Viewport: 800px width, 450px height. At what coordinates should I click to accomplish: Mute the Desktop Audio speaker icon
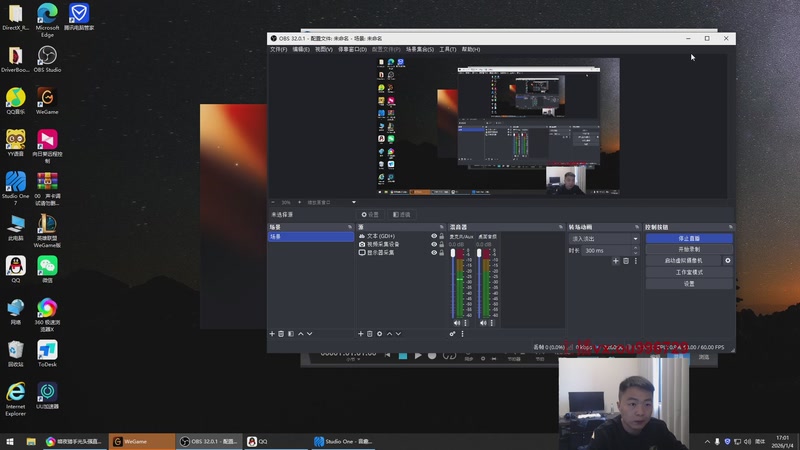point(483,323)
